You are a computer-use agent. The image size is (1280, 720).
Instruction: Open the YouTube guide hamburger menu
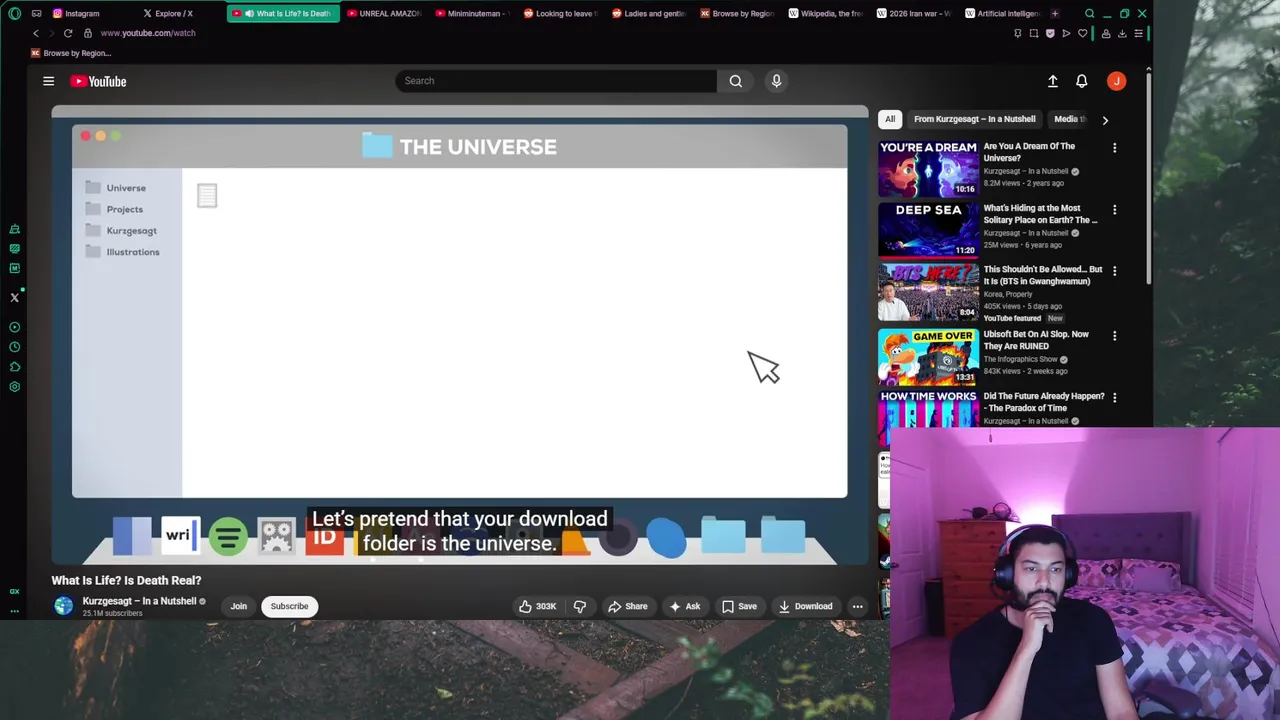tap(48, 81)
